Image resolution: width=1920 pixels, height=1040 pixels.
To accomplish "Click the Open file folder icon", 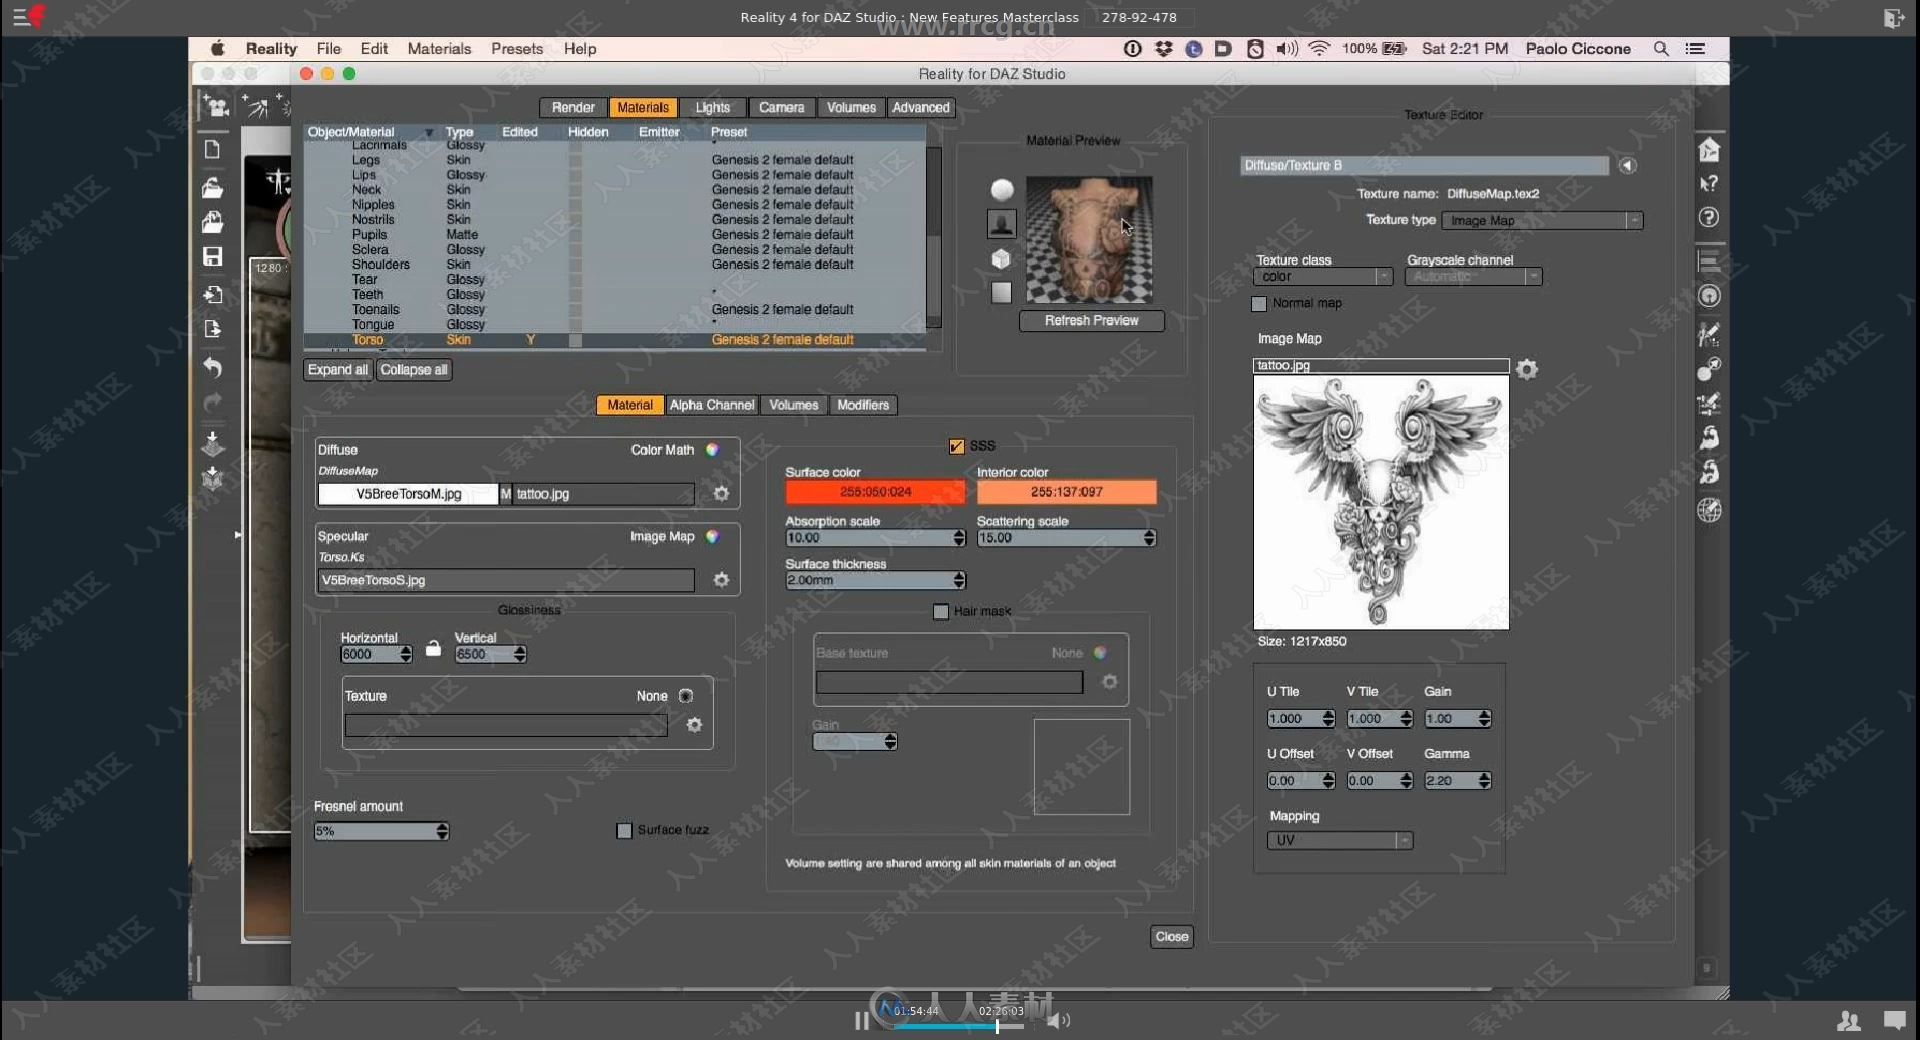I will 212,187.
